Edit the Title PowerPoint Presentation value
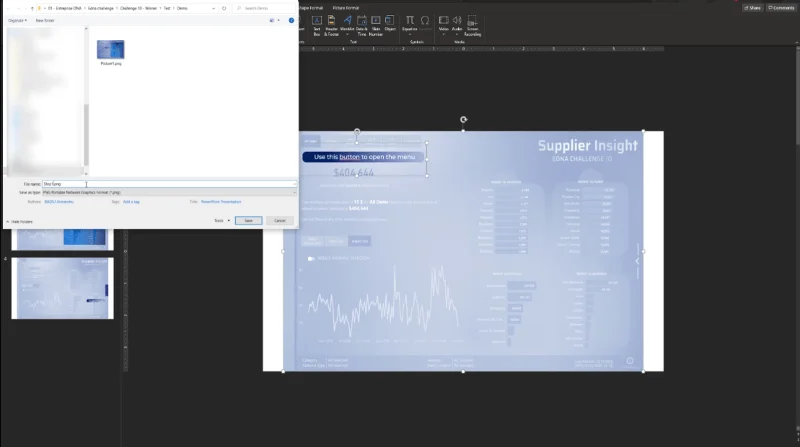The width and height of the screenshot is (800, 447). tap(221, 202)
